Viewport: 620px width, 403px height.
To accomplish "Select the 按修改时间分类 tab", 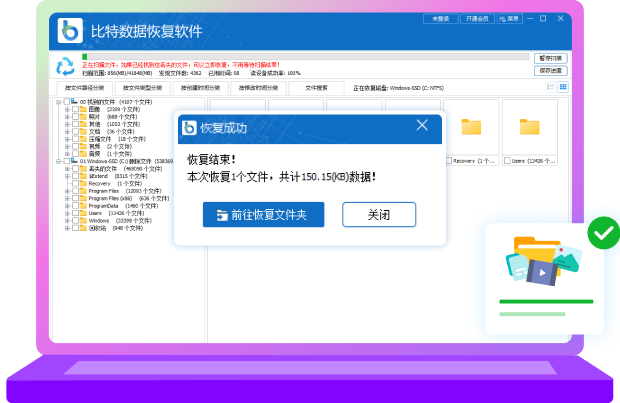I will pyautogui.click(x=259, y=88).
